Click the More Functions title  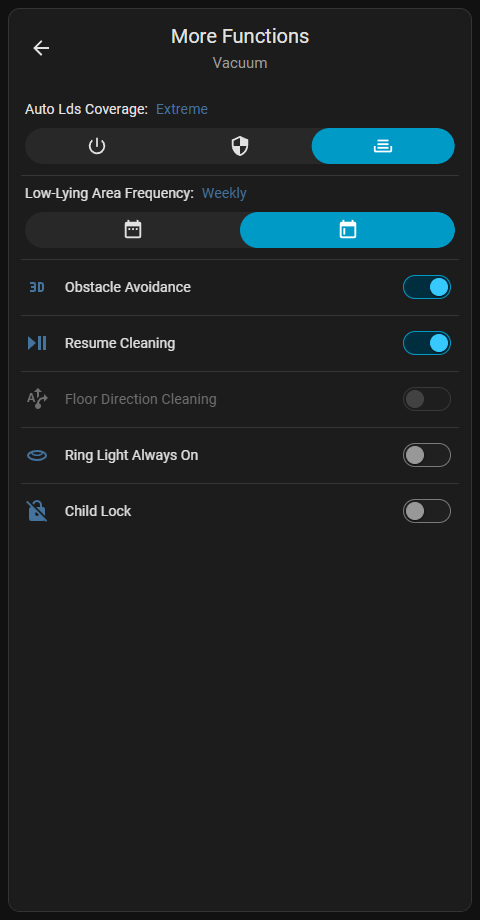(x=240, y=36)
